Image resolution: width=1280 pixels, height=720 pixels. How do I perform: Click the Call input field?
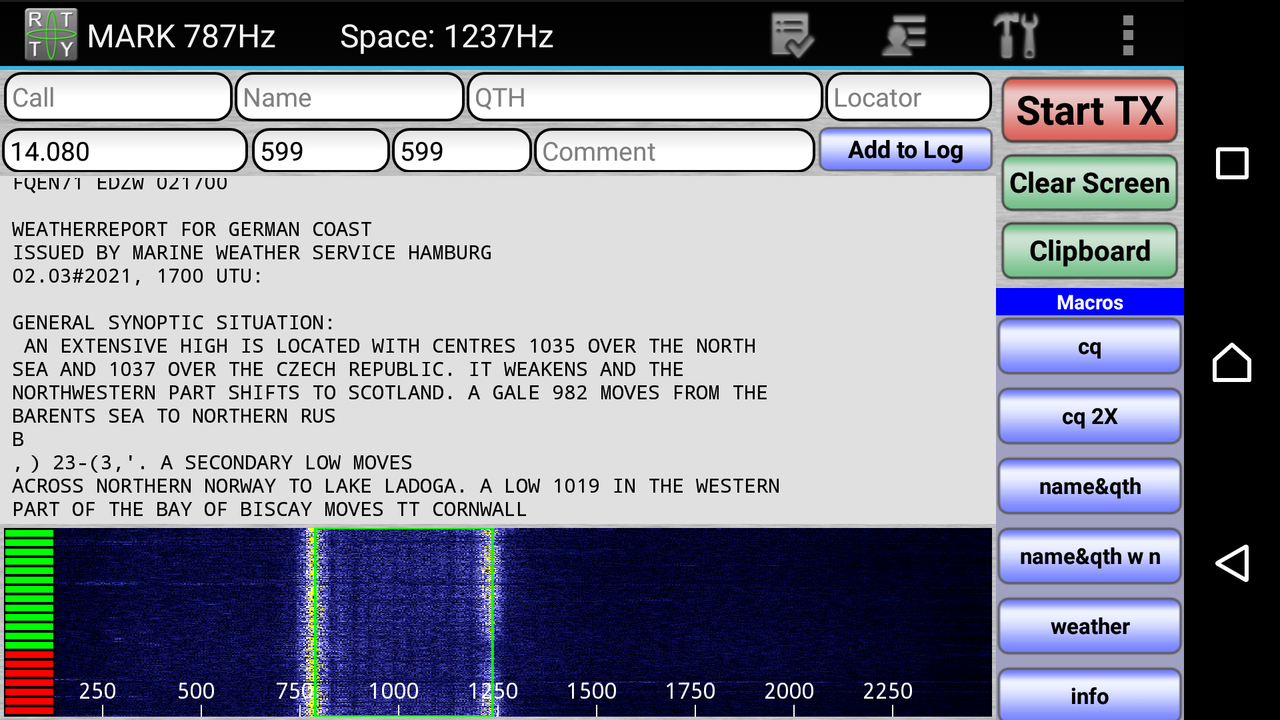coord(118,98)
